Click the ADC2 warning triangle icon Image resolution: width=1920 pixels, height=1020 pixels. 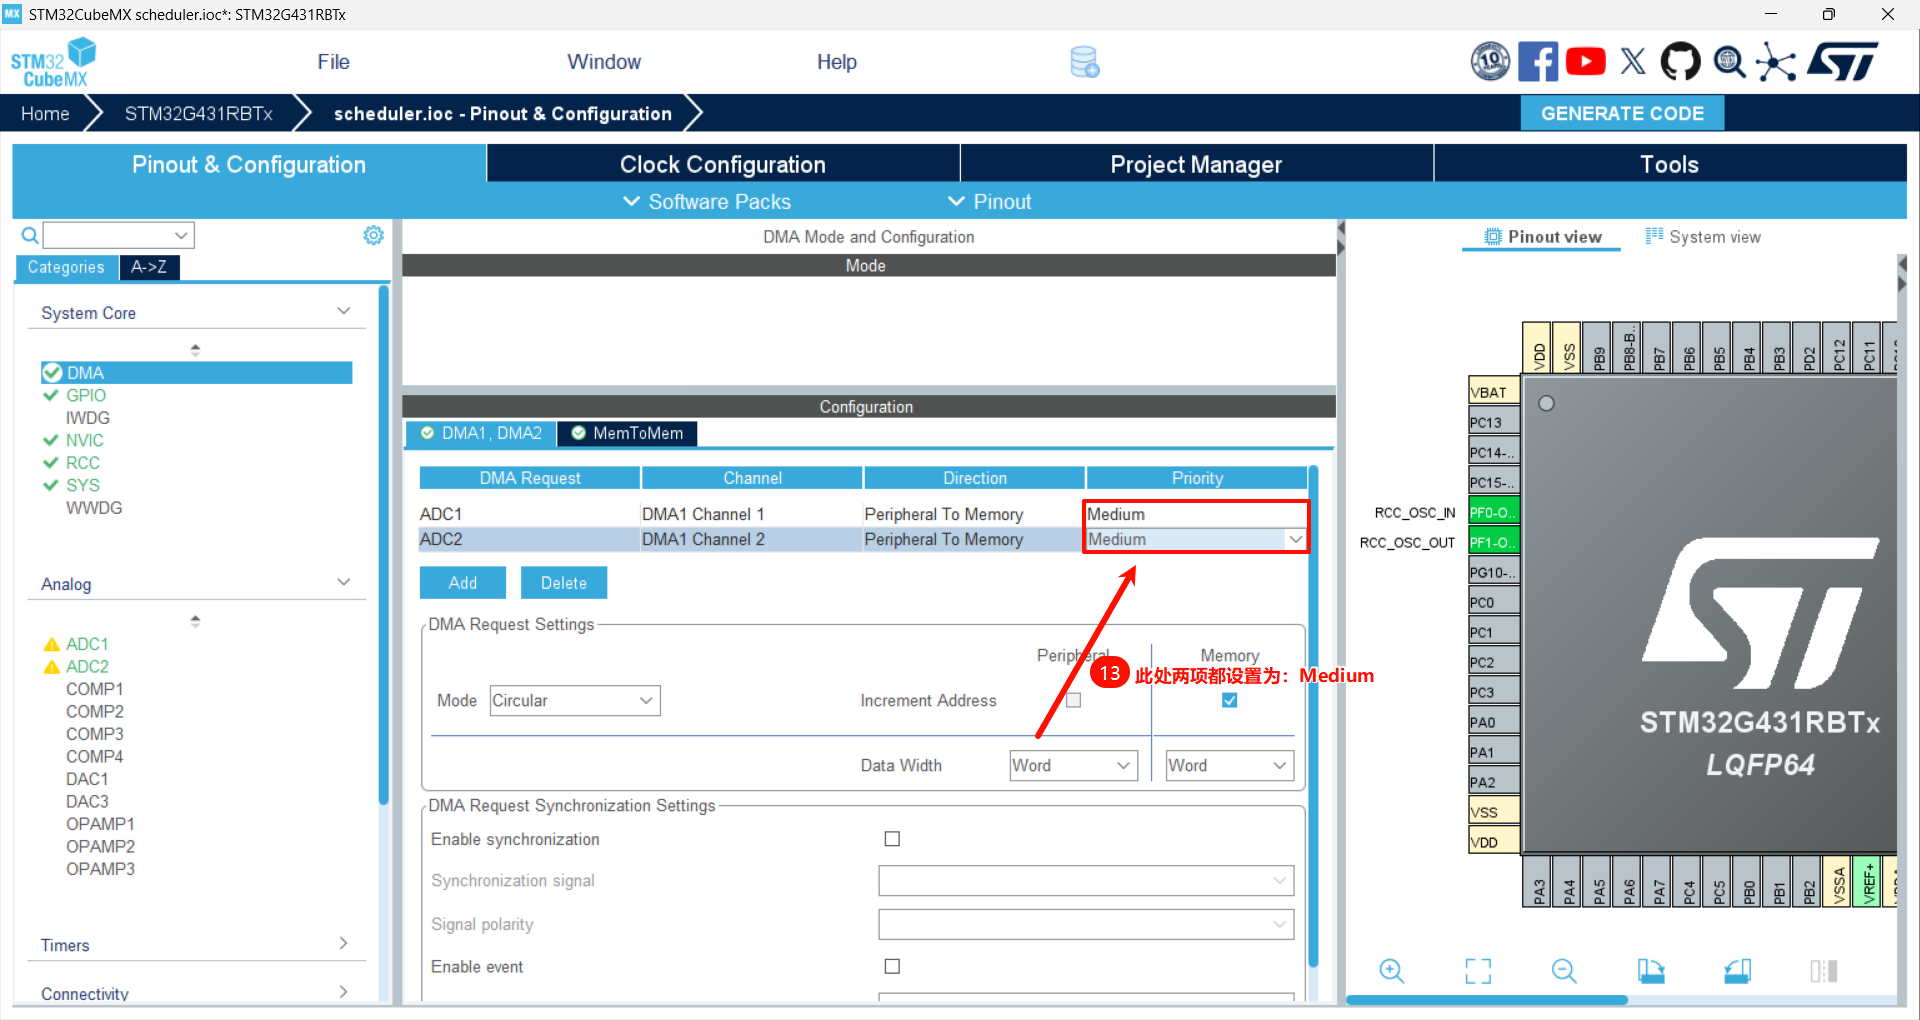[52, 667]
